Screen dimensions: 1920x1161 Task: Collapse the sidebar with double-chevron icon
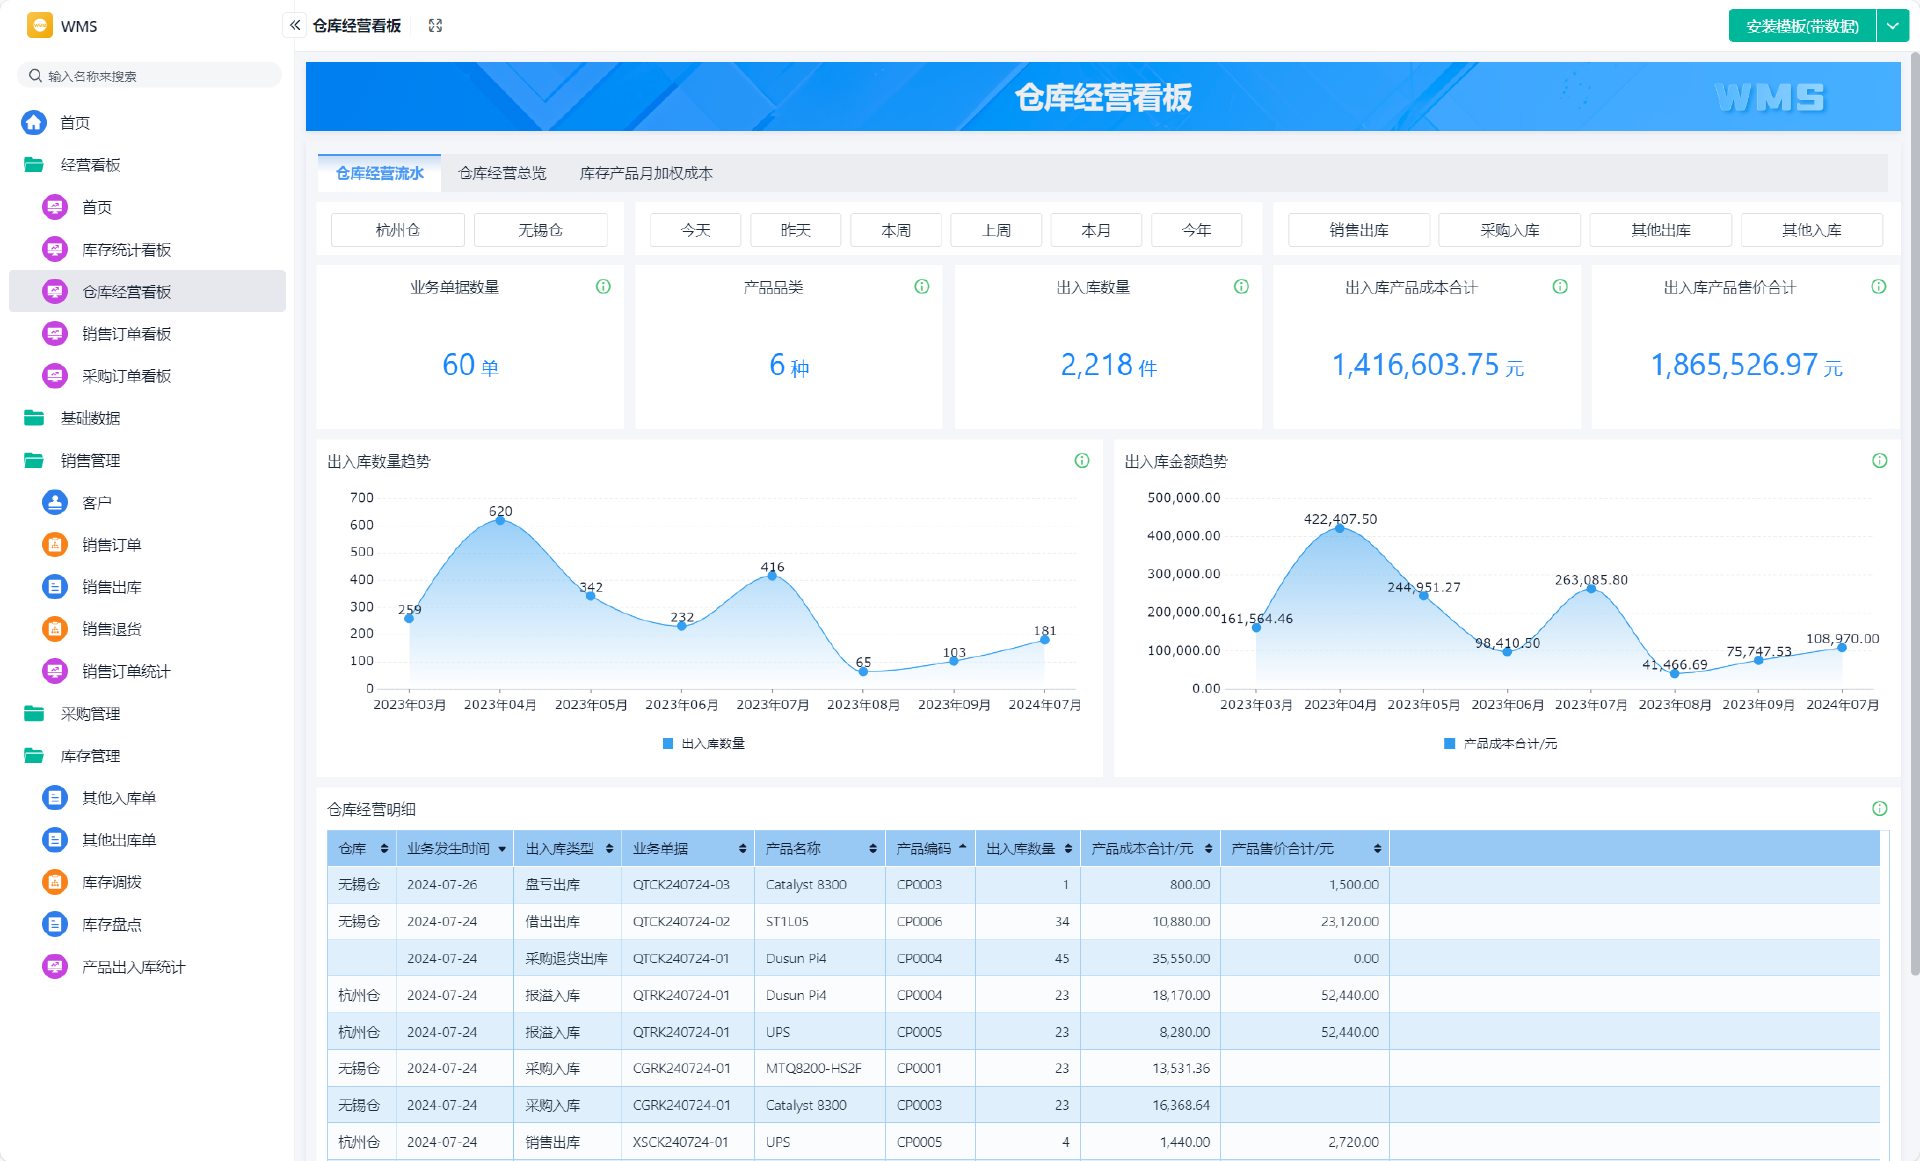[x=295, y=25]
